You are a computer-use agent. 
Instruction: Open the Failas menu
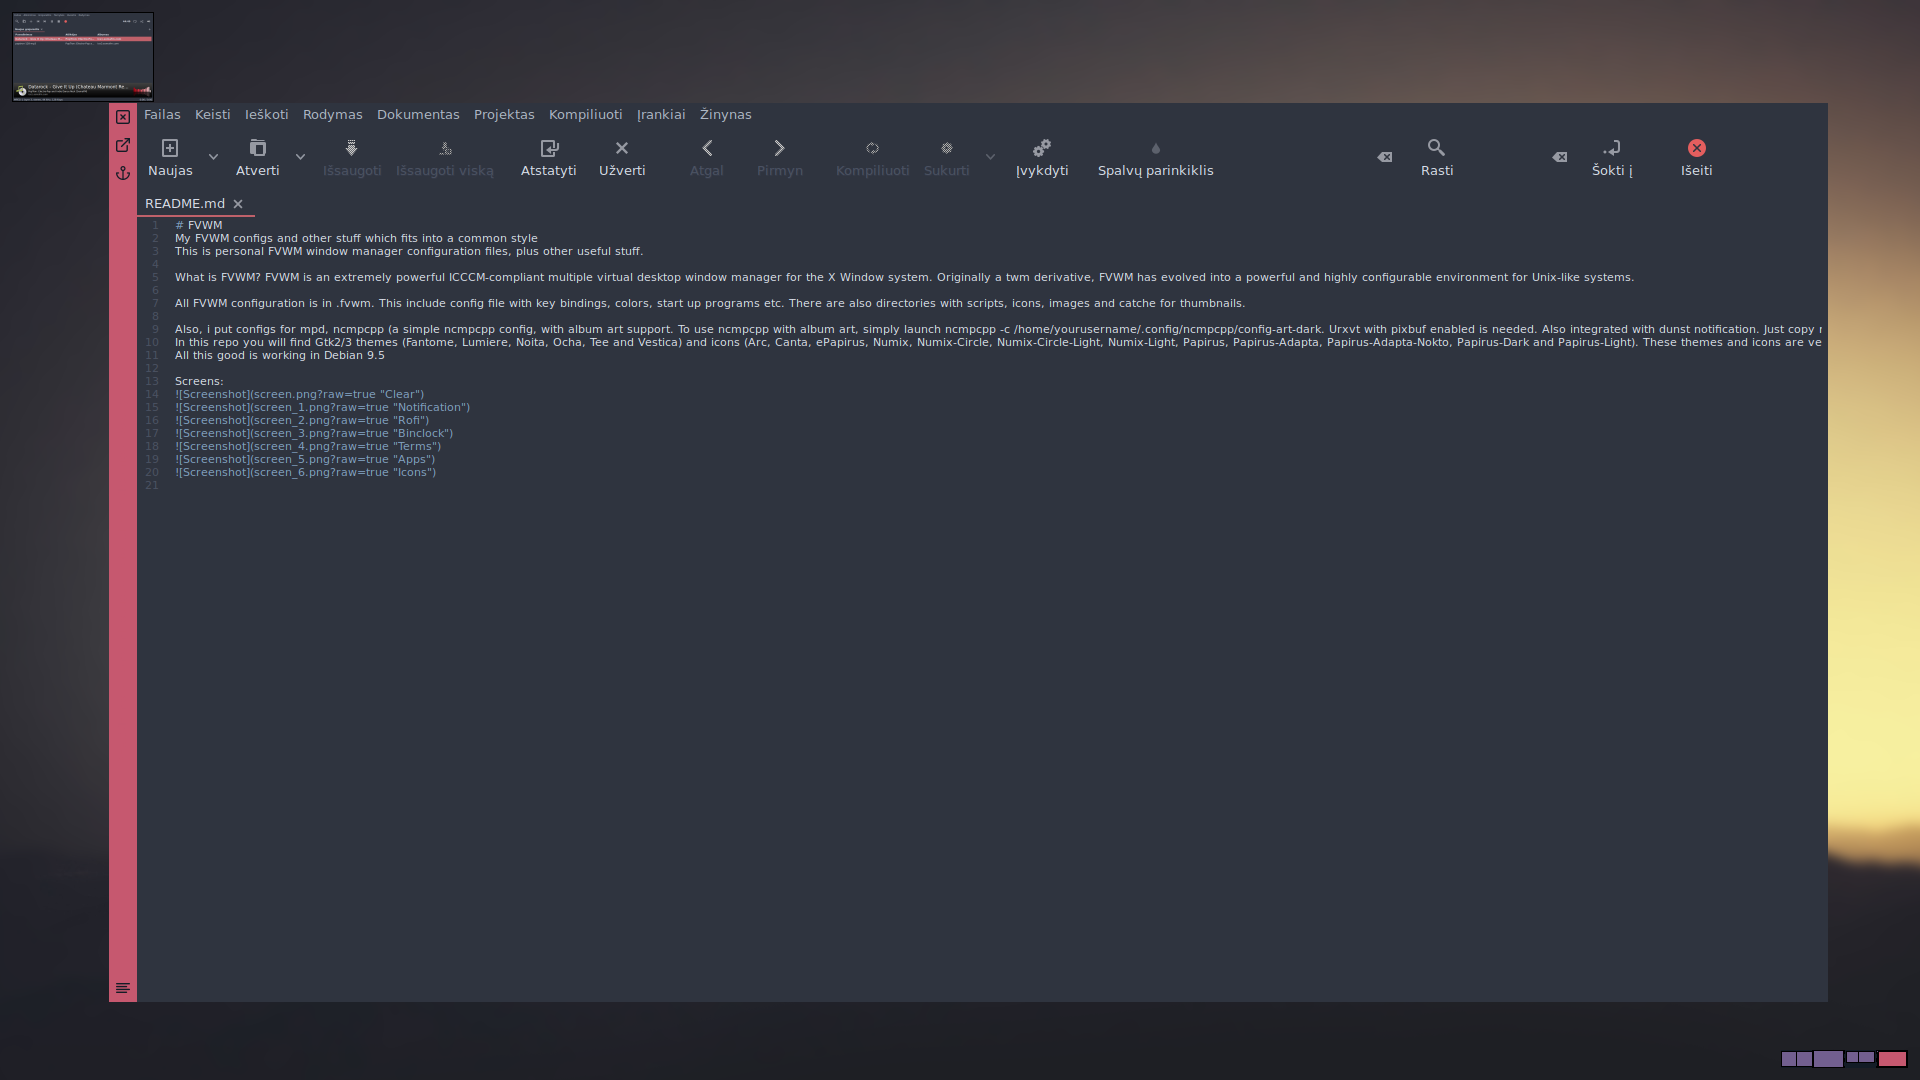162,115
